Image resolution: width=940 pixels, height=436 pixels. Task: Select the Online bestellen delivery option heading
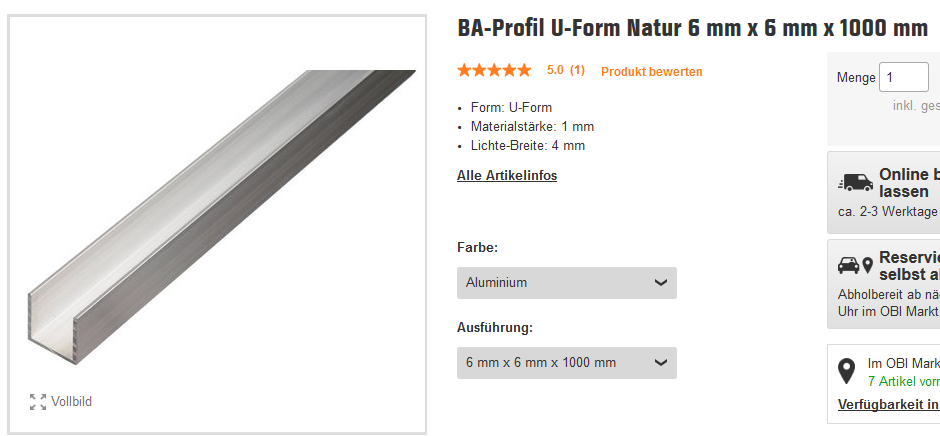click(909, 183)
